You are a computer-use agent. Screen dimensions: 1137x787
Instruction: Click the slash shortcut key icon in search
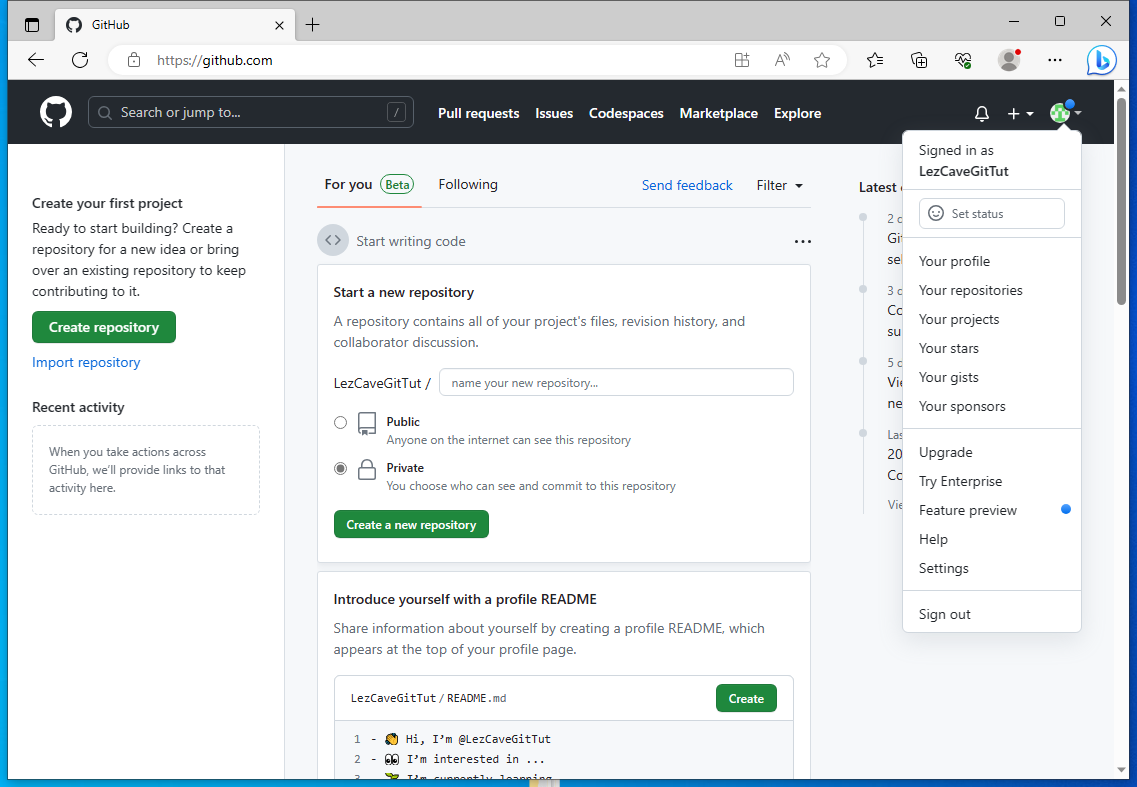(396, 112)
